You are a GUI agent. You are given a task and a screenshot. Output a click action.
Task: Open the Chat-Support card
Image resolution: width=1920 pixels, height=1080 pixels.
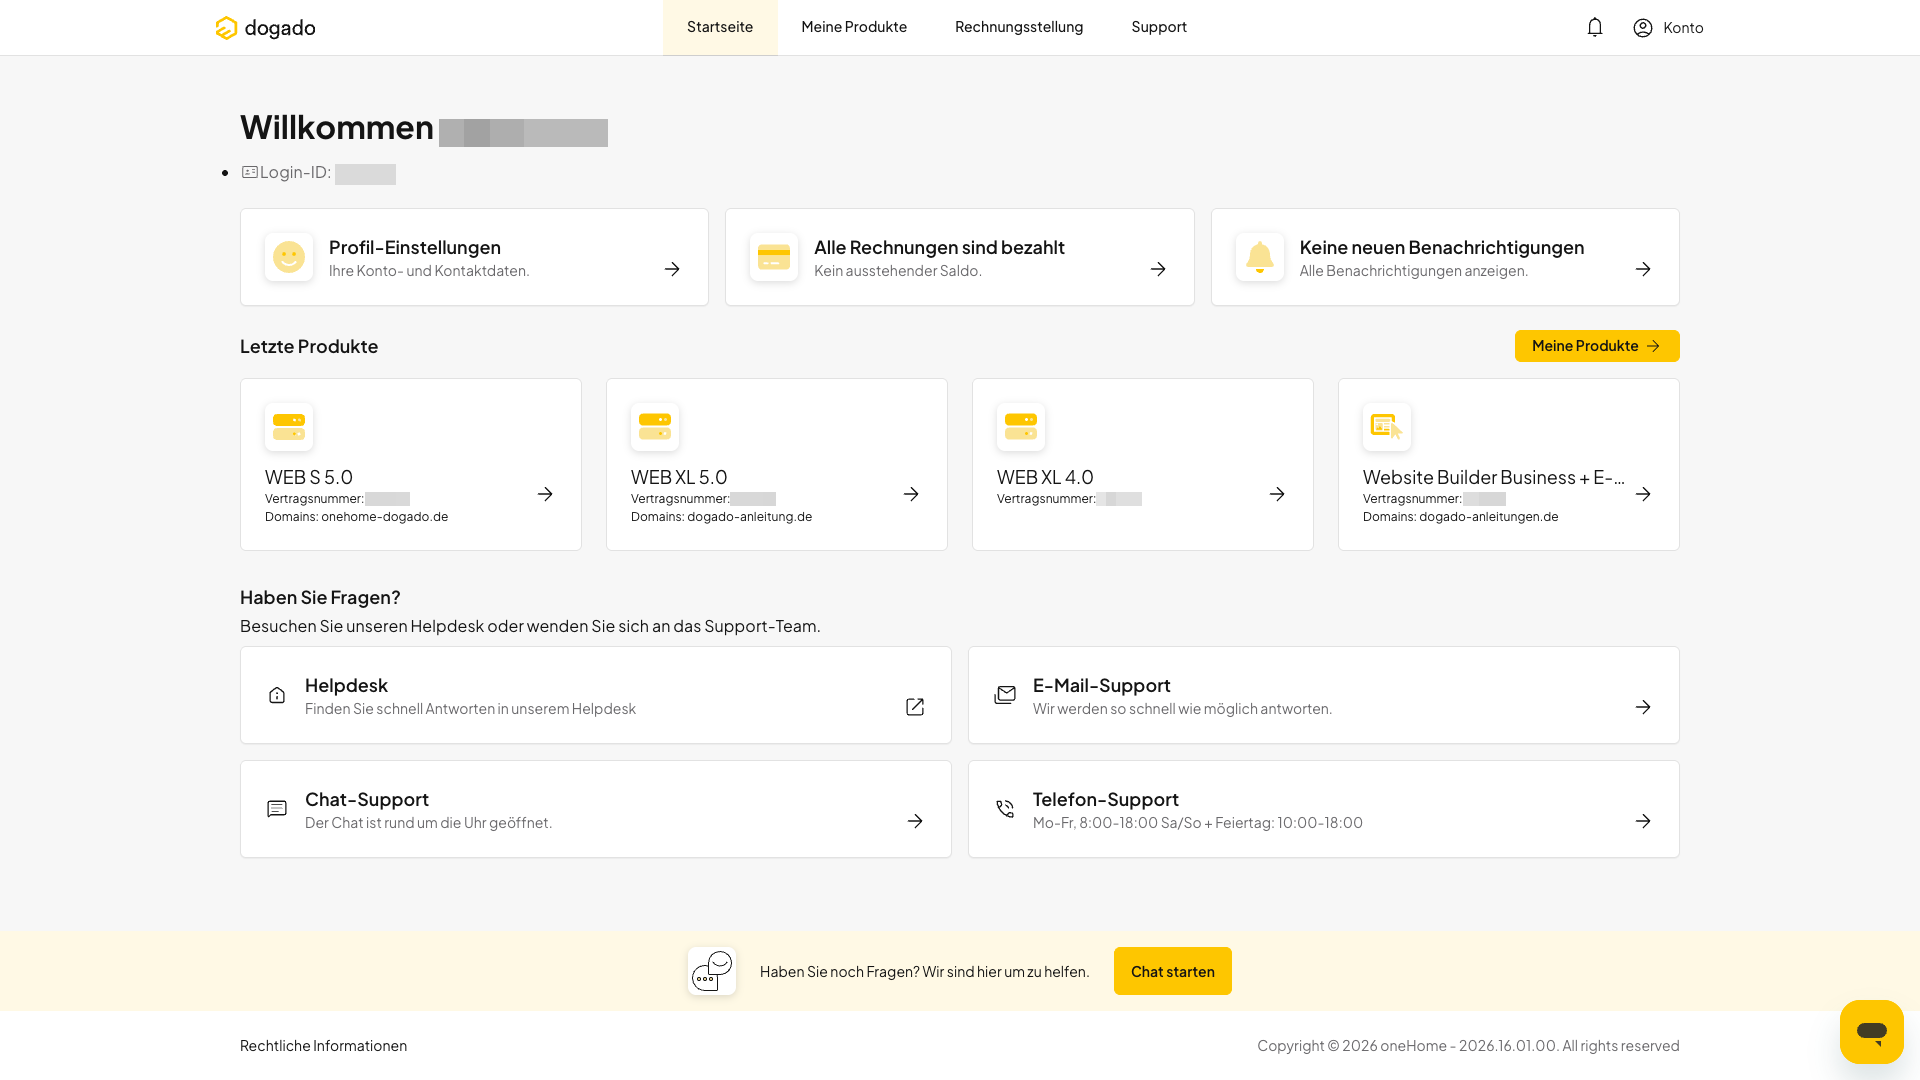coord(596,809)
